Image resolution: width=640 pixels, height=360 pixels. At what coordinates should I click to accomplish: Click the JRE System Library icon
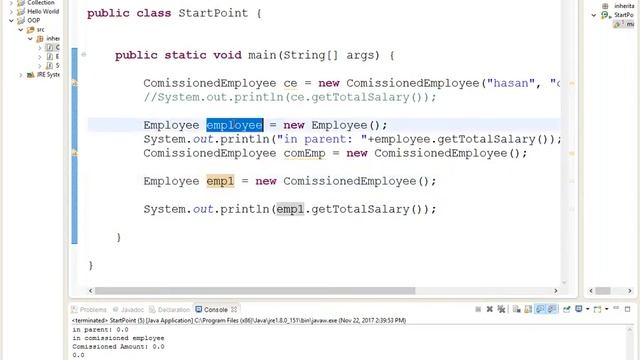pos(31,75)
